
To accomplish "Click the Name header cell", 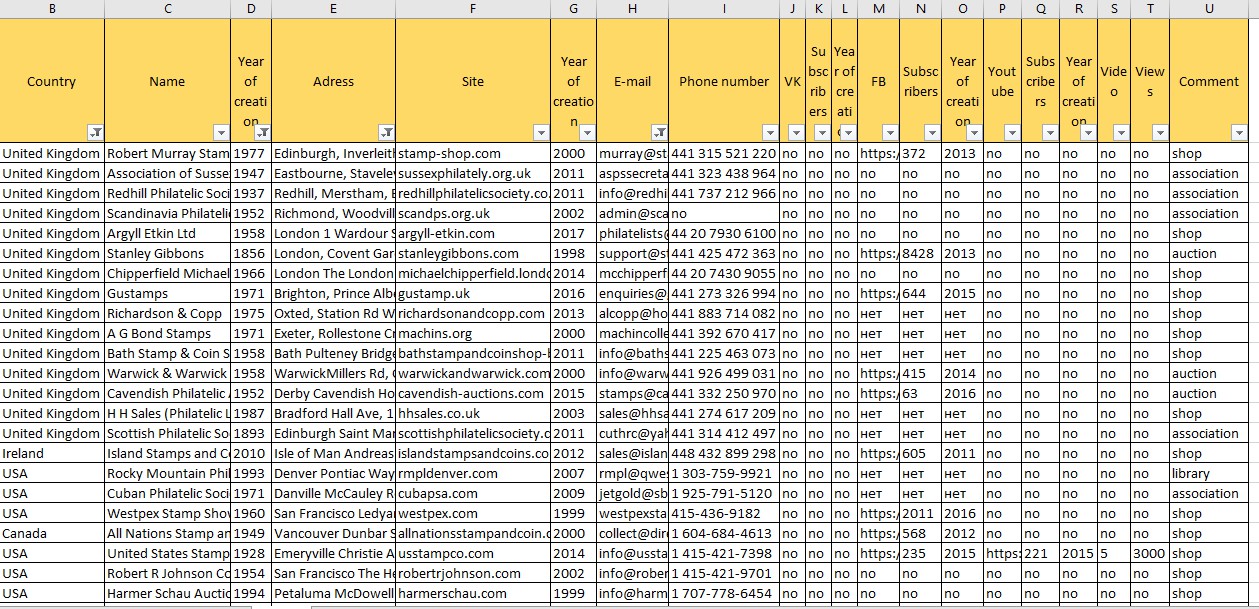I will (167, 81).
